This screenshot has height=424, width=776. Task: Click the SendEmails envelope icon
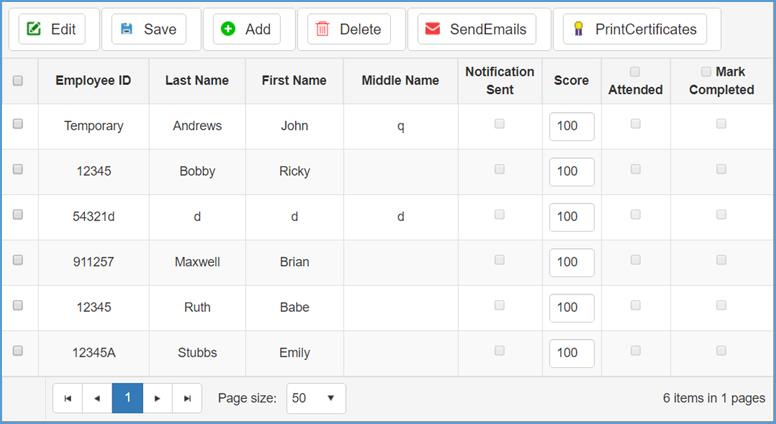pos(432,29)
